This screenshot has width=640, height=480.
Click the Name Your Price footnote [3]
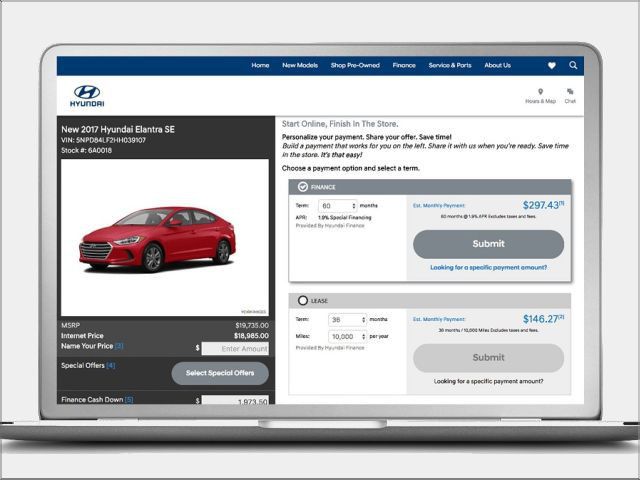tap(119, 346)
